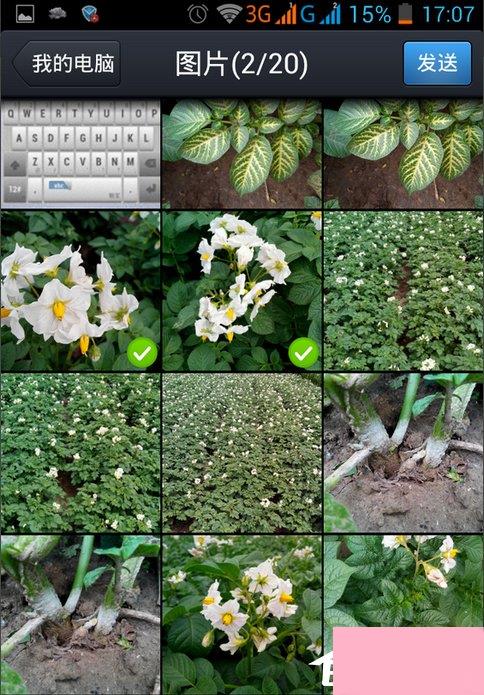Select the first striped leaf plant photo

tap(242, 153)
